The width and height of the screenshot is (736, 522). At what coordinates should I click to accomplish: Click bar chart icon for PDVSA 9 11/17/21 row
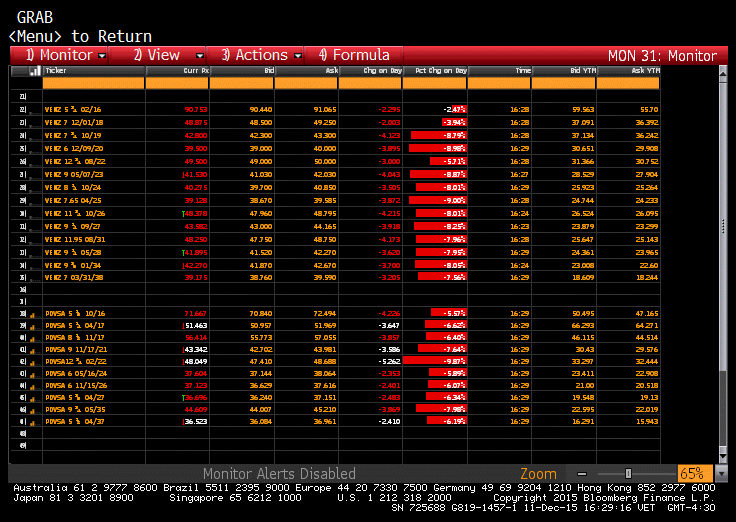[33, 351]
